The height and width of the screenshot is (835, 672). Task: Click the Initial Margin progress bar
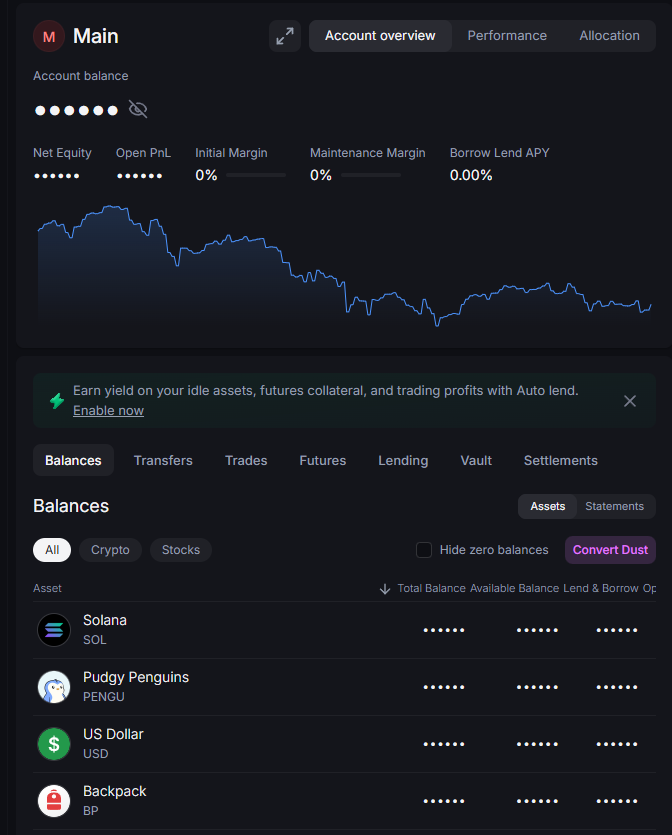256,175
